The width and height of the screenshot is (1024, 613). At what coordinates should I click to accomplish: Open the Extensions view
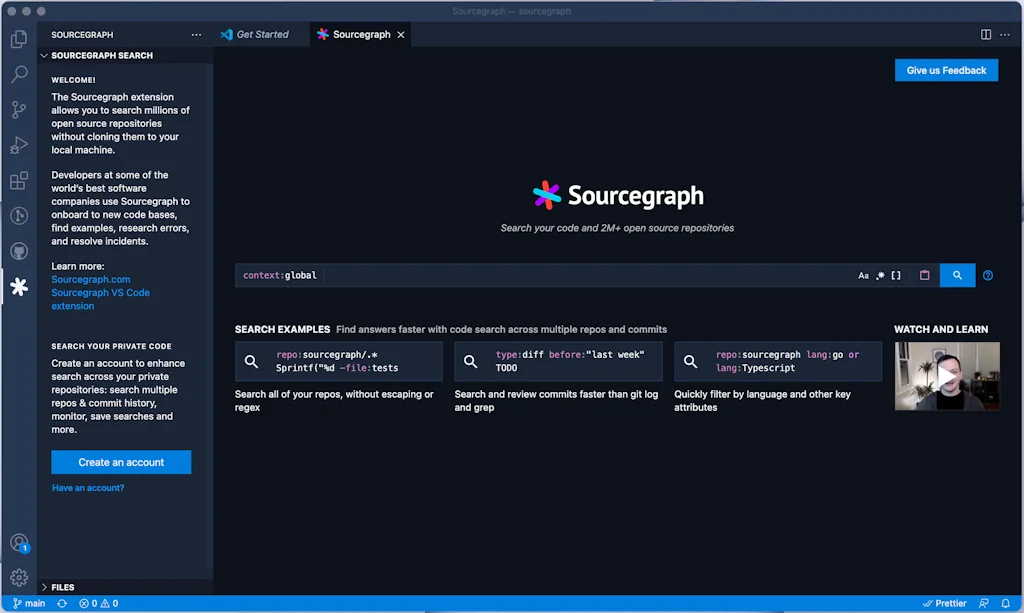(x=18, y=180)
